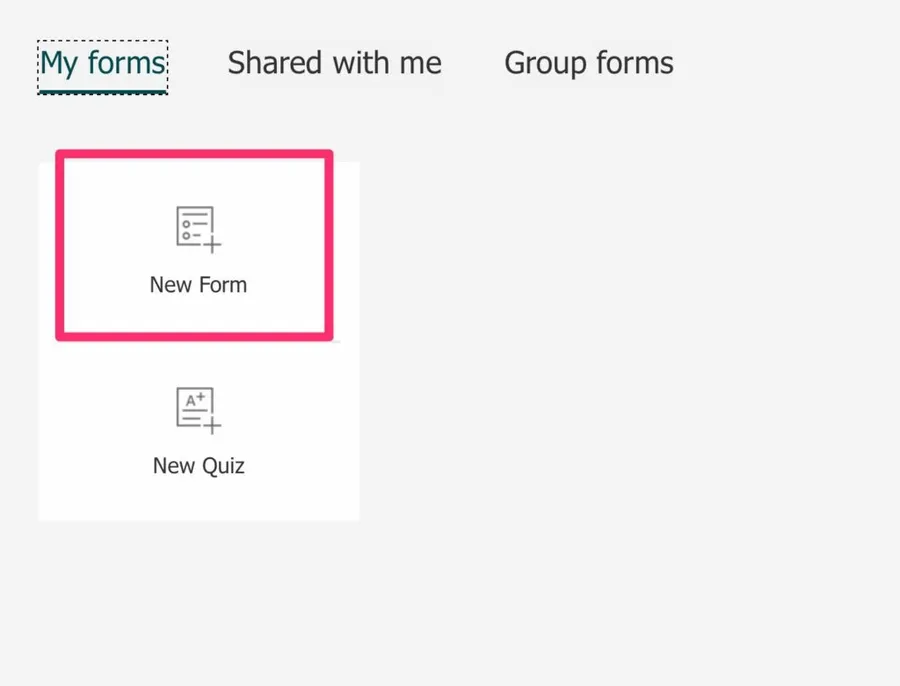900x686 pixels.
Task: Switch to the My forms tab
Action: 102,63
